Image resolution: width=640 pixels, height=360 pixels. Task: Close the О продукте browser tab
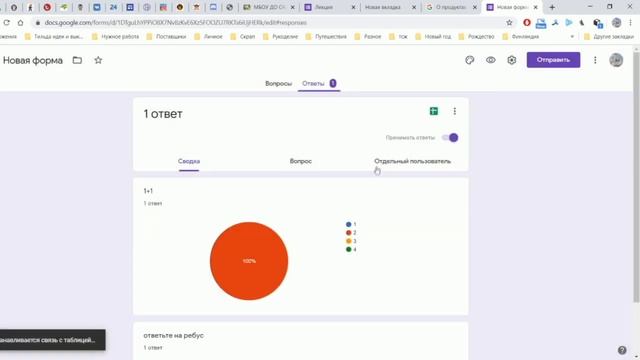coord(475,7)
